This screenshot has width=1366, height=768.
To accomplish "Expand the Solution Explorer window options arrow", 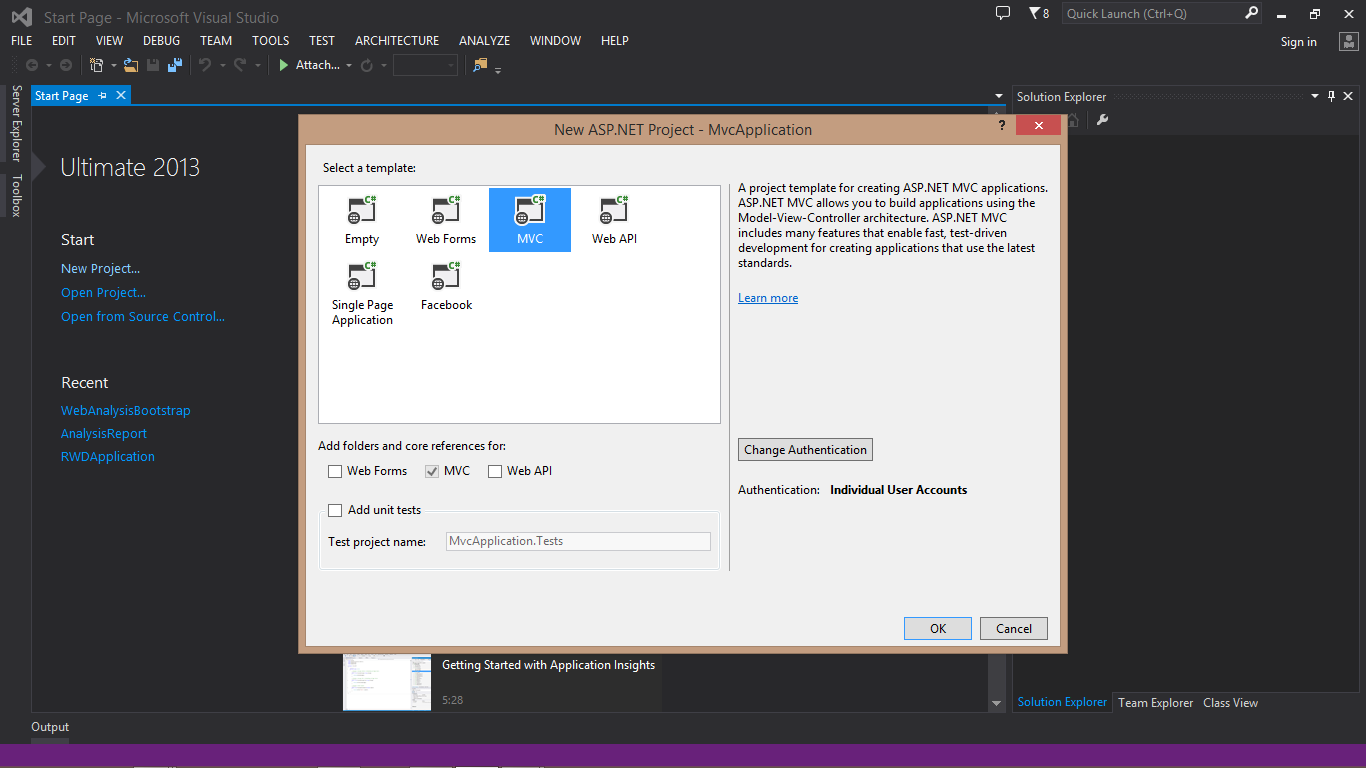I will pos(1315,97).
